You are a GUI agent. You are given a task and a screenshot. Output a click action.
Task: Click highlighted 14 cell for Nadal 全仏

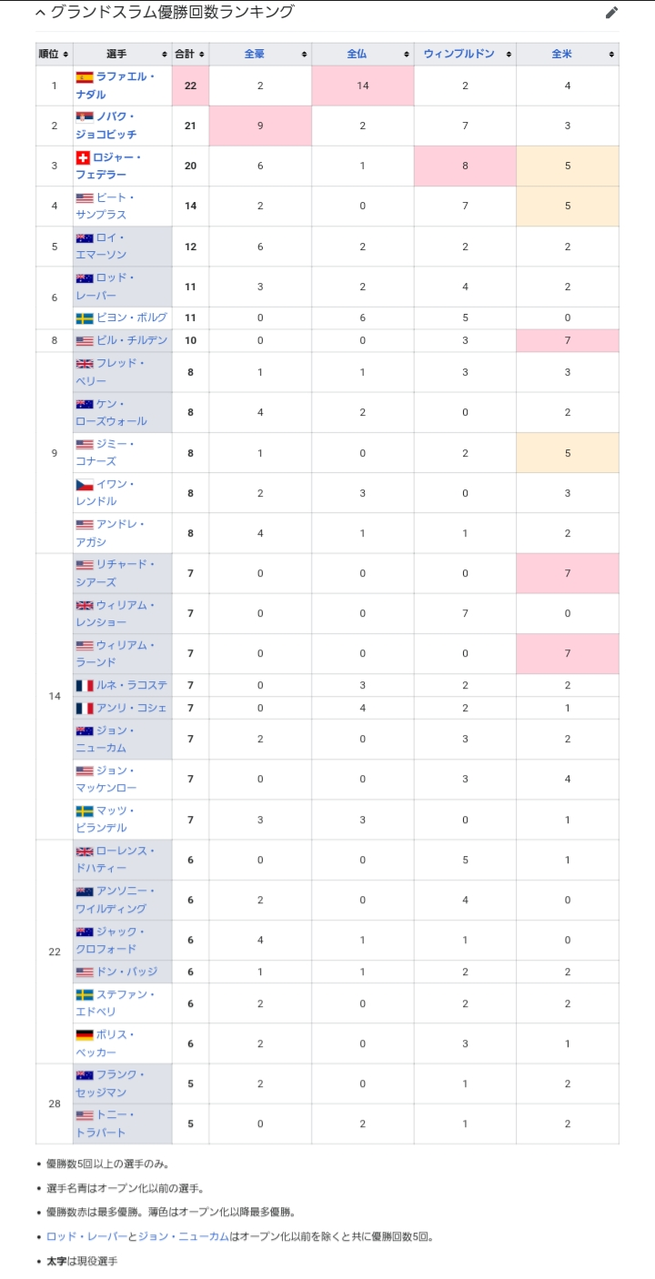pyautogui.click(x=363, y=86)
